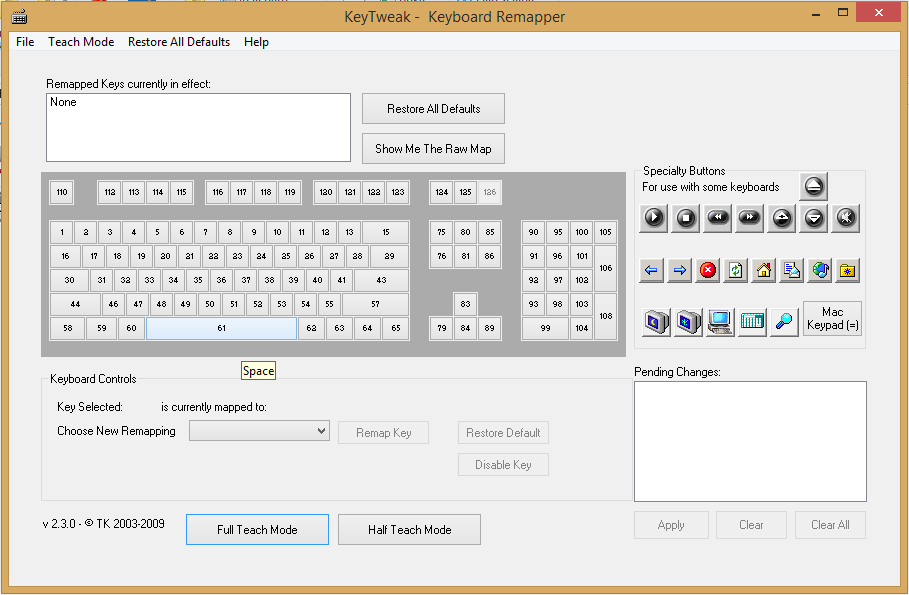Click the KeyTweak keyboard icon in title bar
The height and width of the screenshot is (595, 909).
19,17
